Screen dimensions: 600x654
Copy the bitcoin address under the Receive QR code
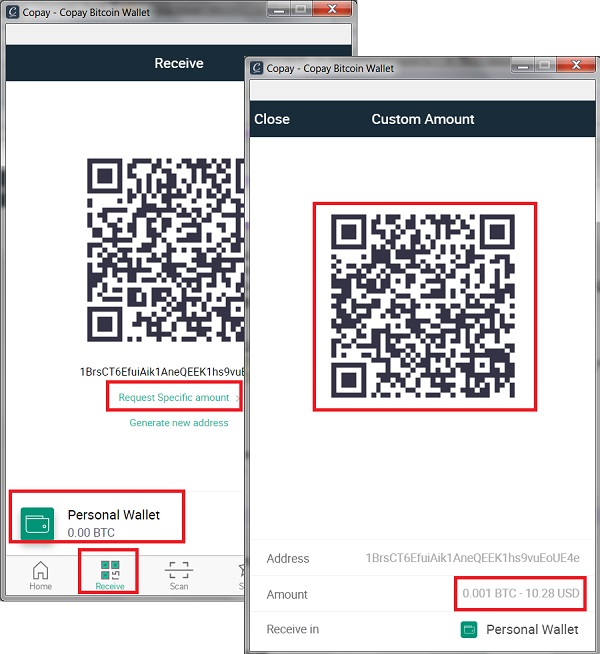[x=162, y=372]
